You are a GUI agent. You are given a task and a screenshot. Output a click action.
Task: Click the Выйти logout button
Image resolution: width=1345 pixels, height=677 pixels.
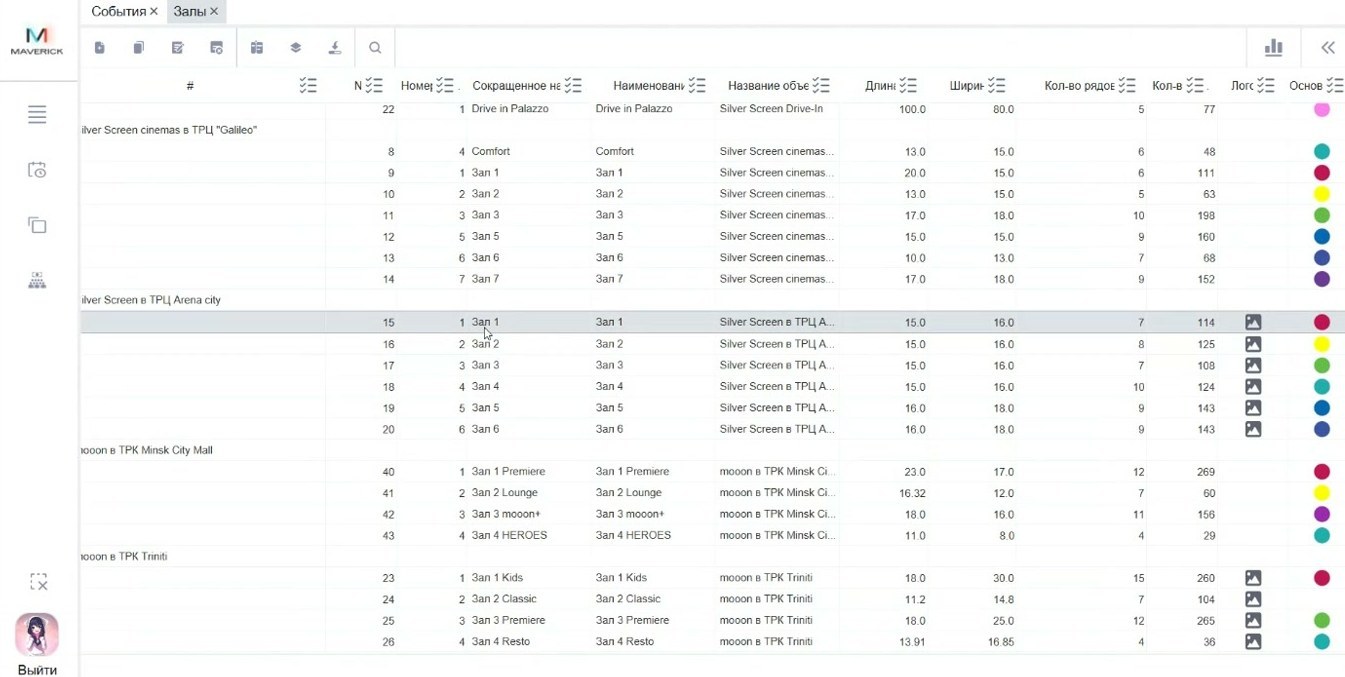(x=37, y=669)
